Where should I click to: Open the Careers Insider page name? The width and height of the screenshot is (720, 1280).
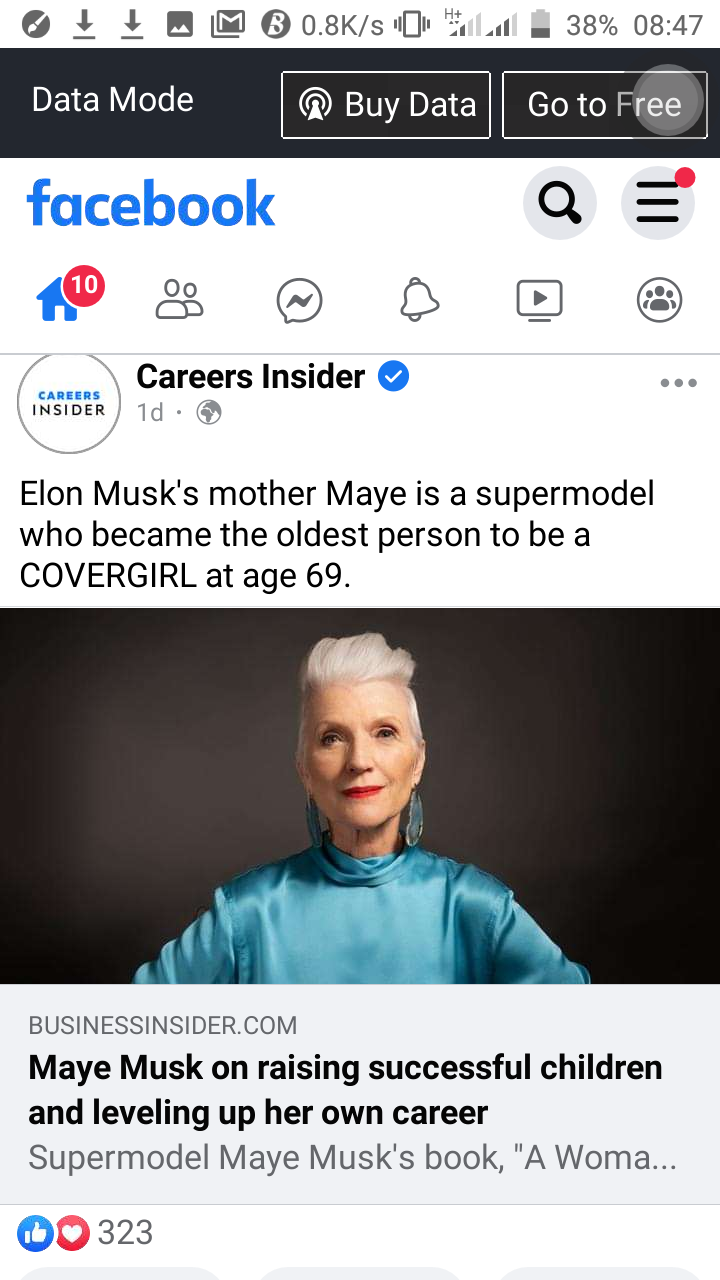[251, 376]
